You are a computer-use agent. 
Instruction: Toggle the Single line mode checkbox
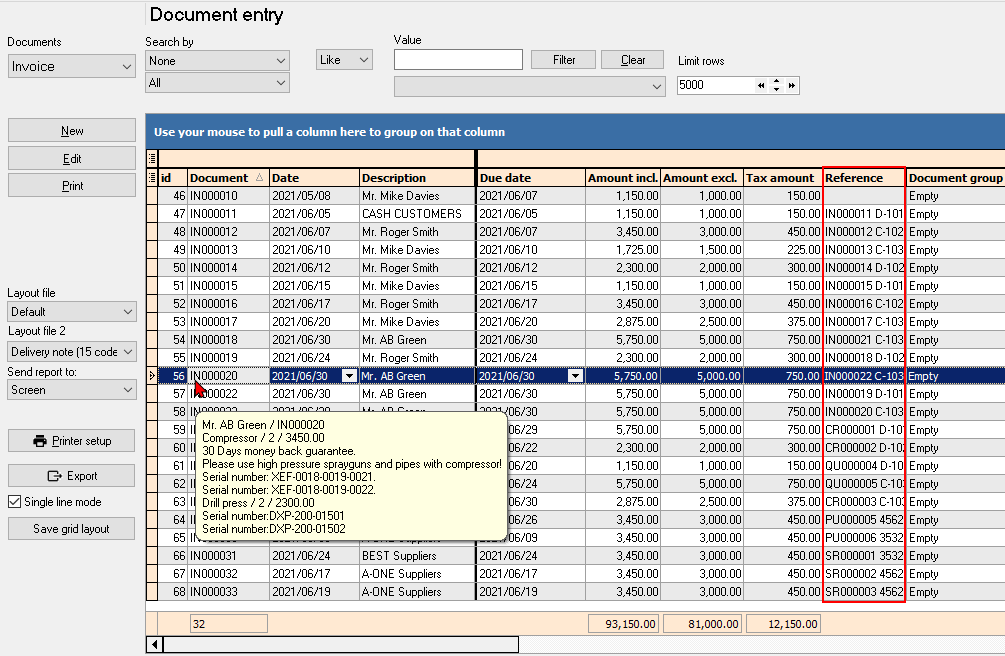tap(15, 502)
